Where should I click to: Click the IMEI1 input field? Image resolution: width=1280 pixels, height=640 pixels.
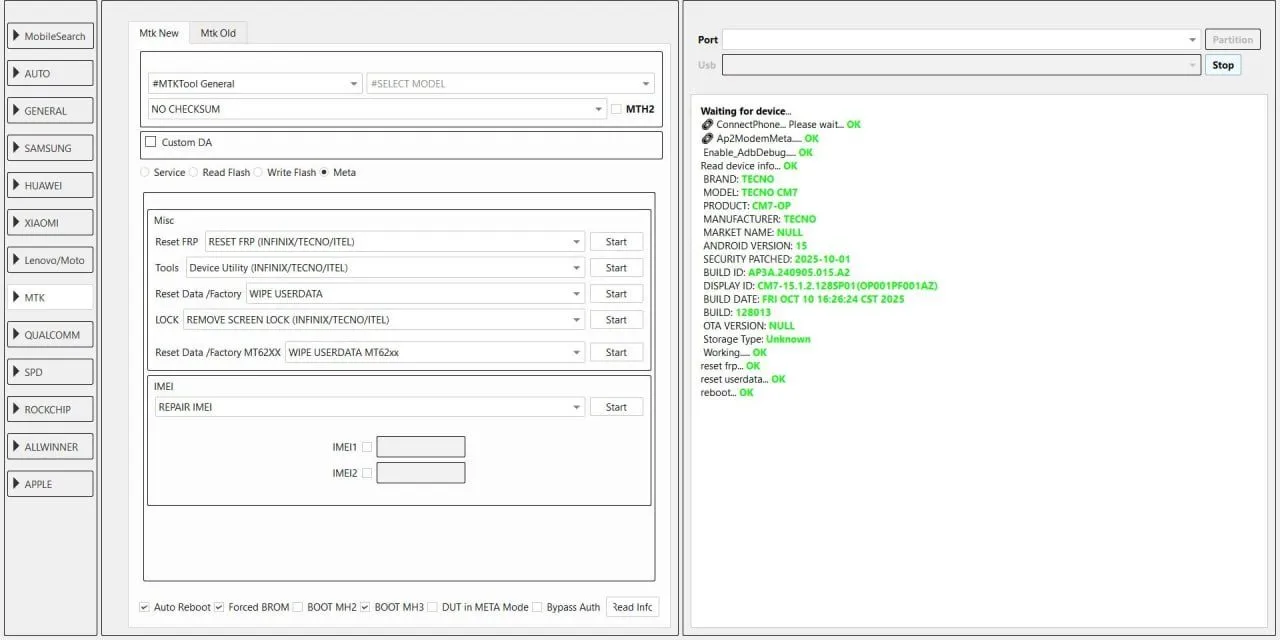420,447
